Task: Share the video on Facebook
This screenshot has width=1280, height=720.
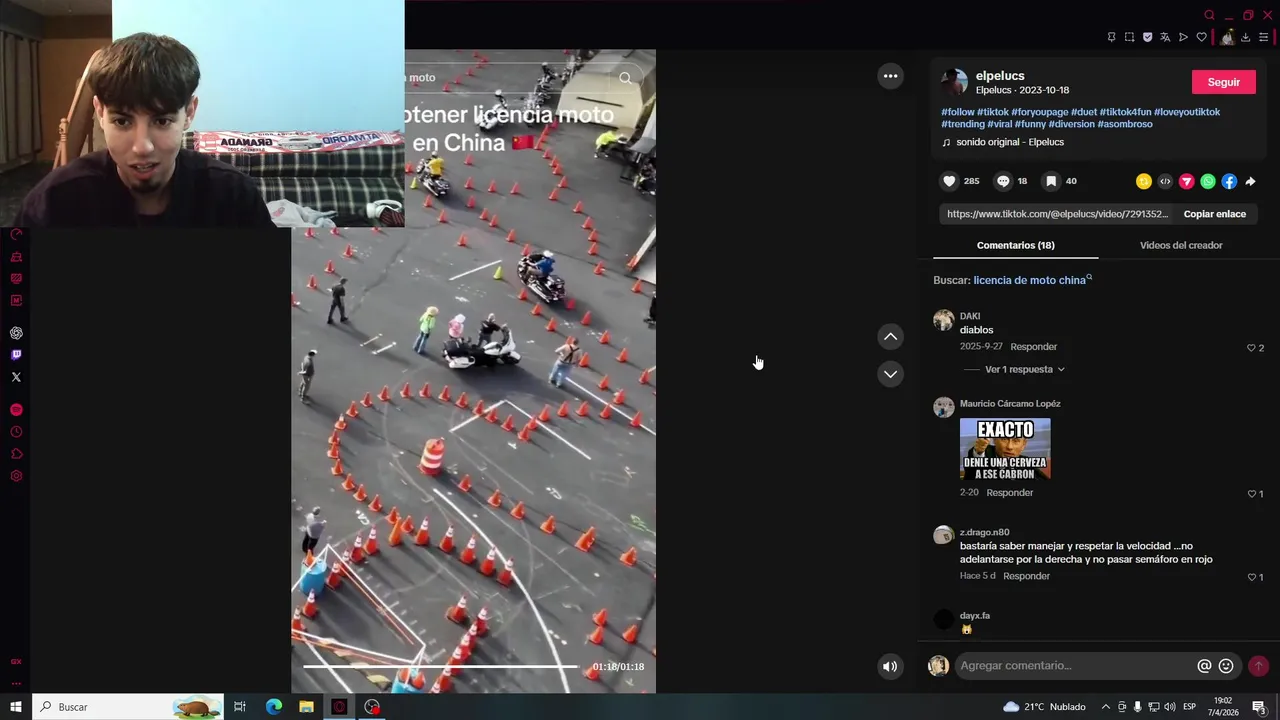Action: tap(1229, 181)
